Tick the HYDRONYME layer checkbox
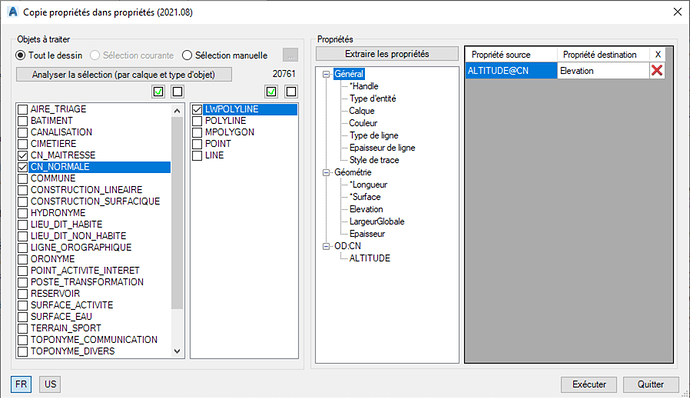The height and width of the screenshot is (398, 690). pos(23,213)
